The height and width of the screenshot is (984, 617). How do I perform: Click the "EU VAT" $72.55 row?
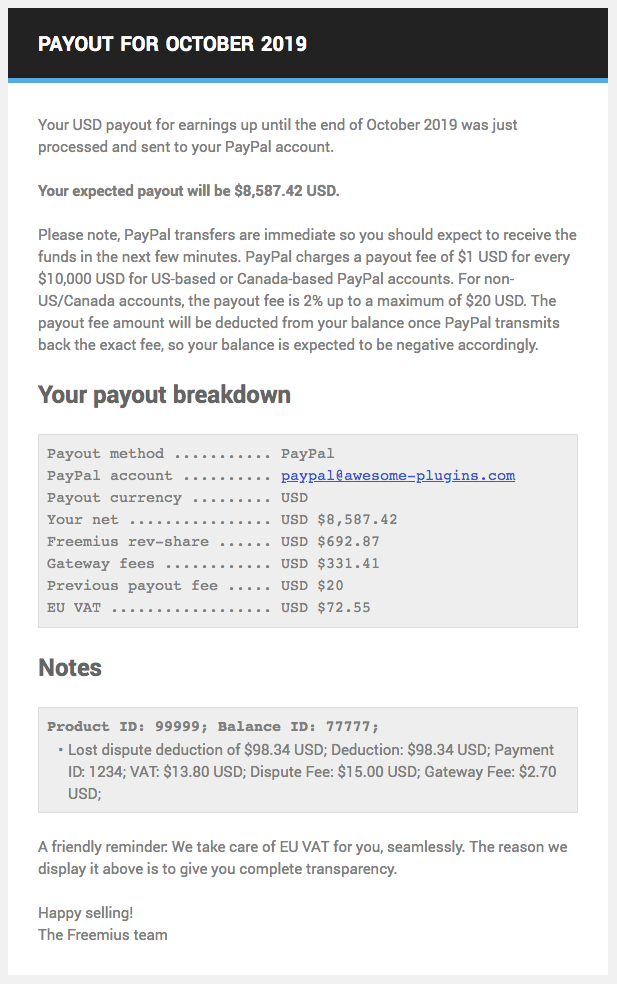tap(208, 608)
